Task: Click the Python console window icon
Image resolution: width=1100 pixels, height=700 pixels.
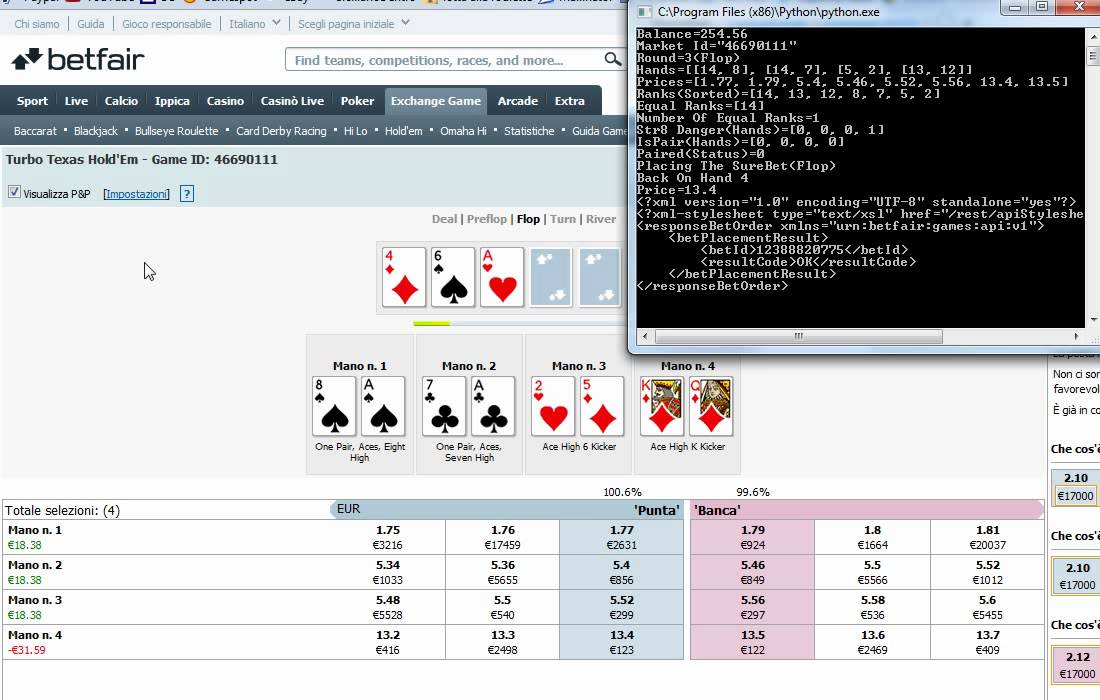Action: tap(643, 11)
